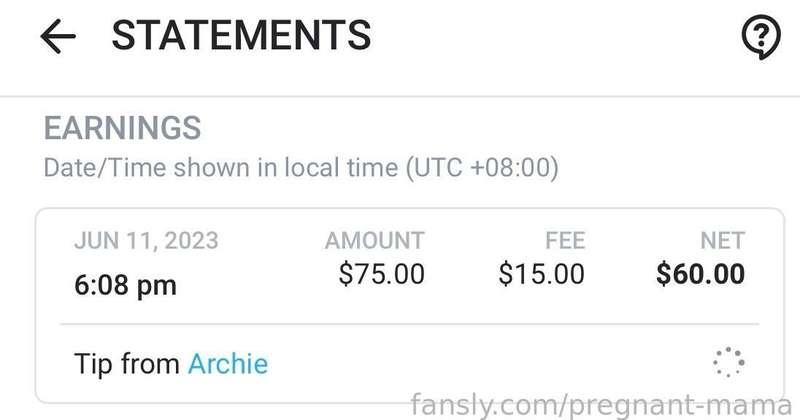The width and height of the screenshot is (800, 420).
Task: Open the Jun 11 earnings card
Action: [x=410, y=306]
